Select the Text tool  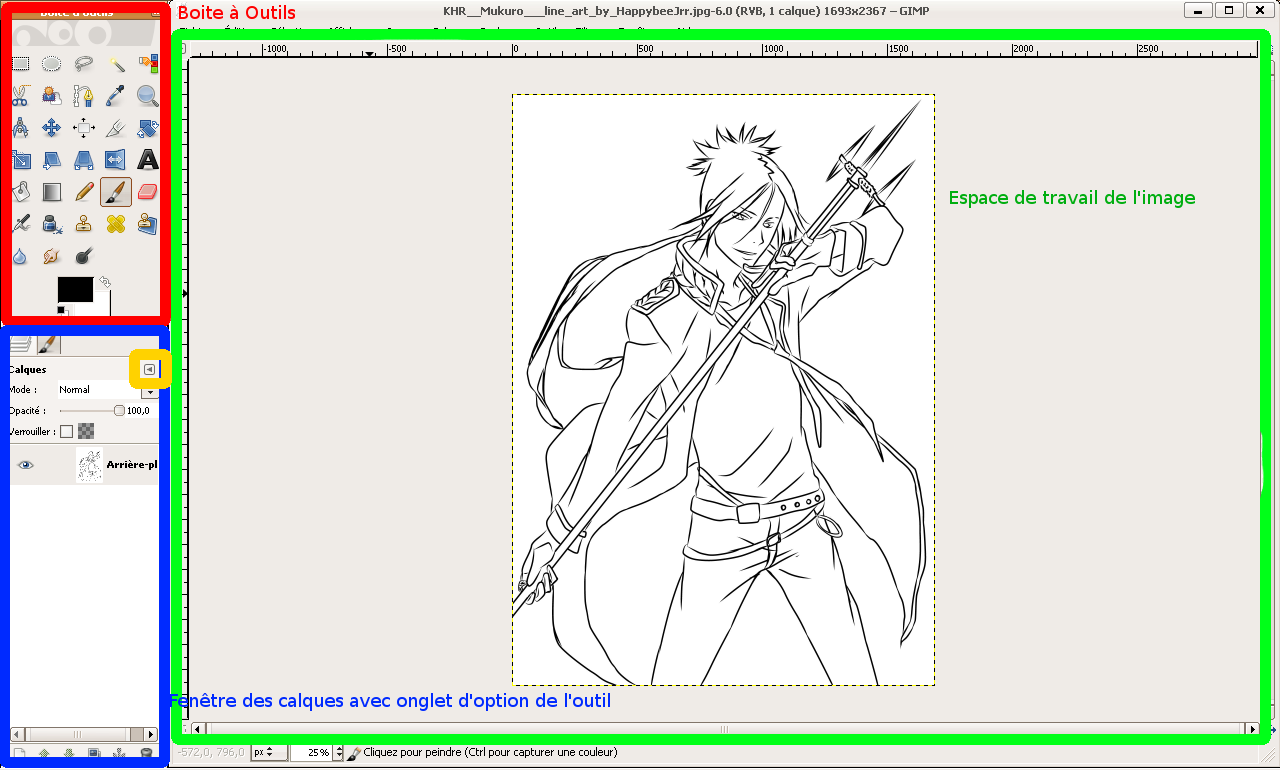pyautogui.click(x=147, y=160)
